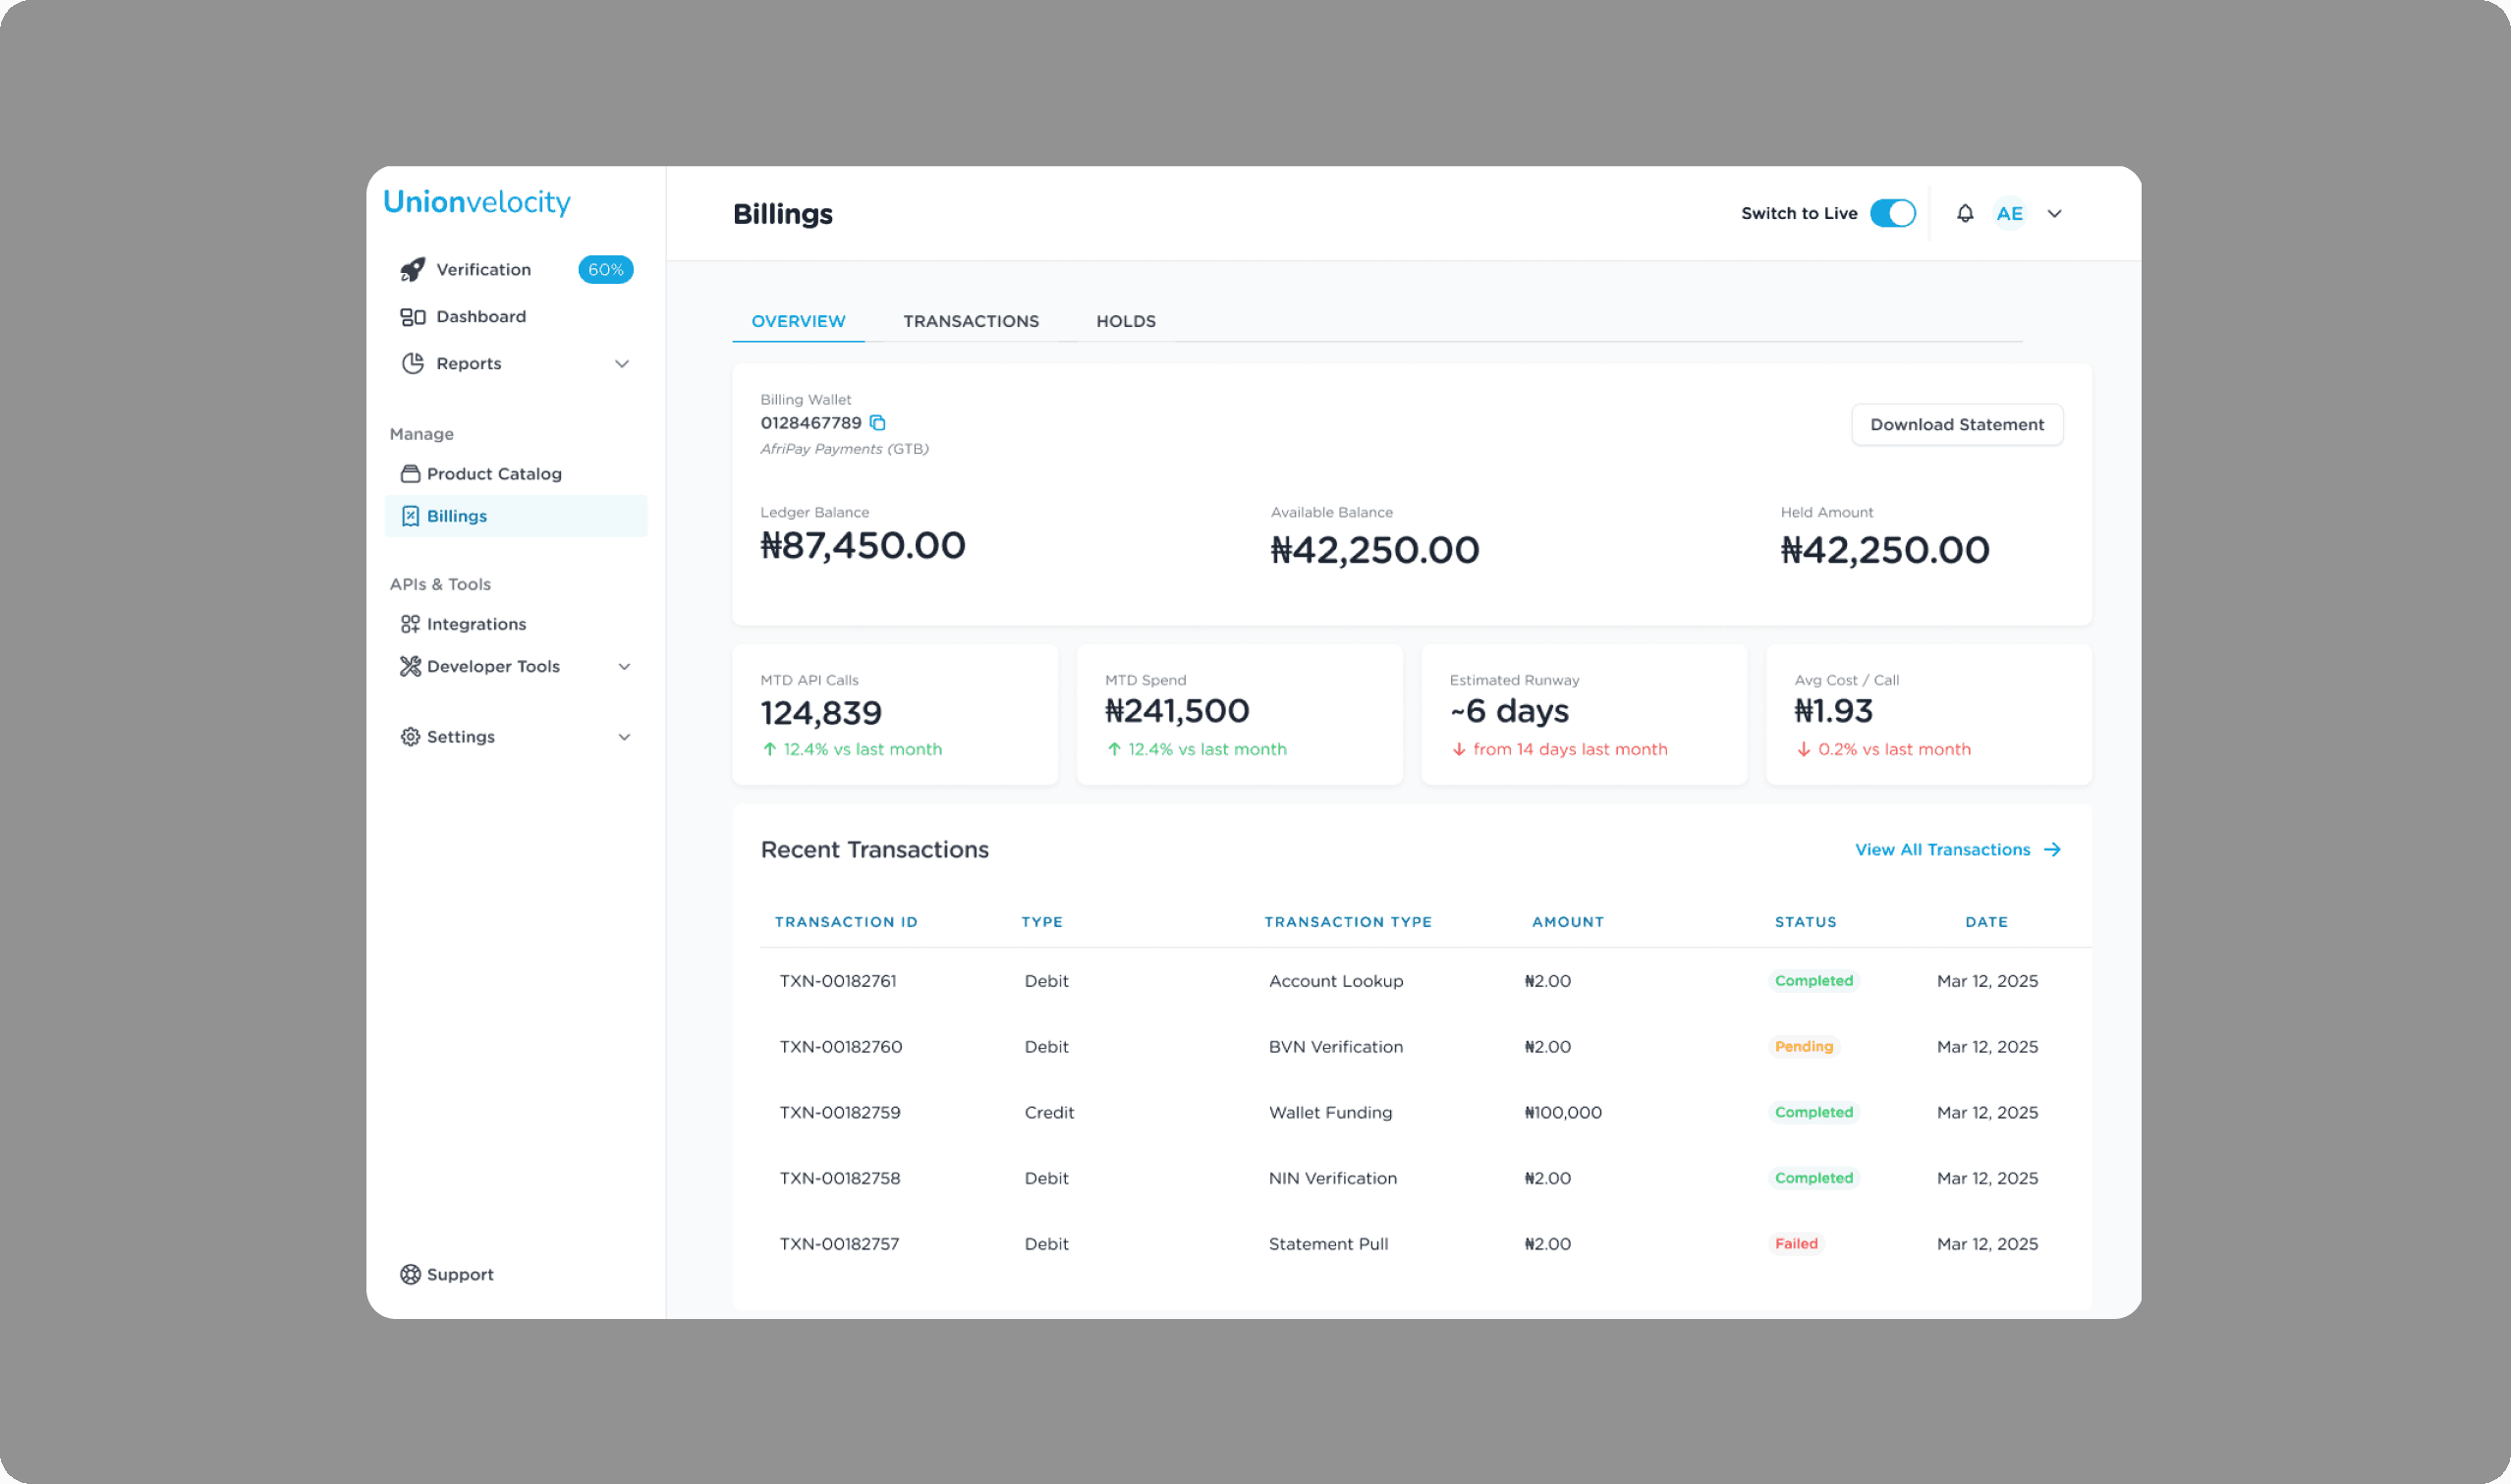Click the arrow beside View All Transactions

click(2052, 850)
